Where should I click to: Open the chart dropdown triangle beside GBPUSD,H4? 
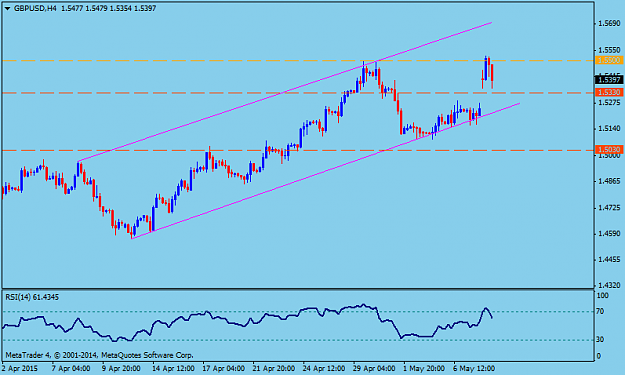pyautogui.click(x=8, y=8)
